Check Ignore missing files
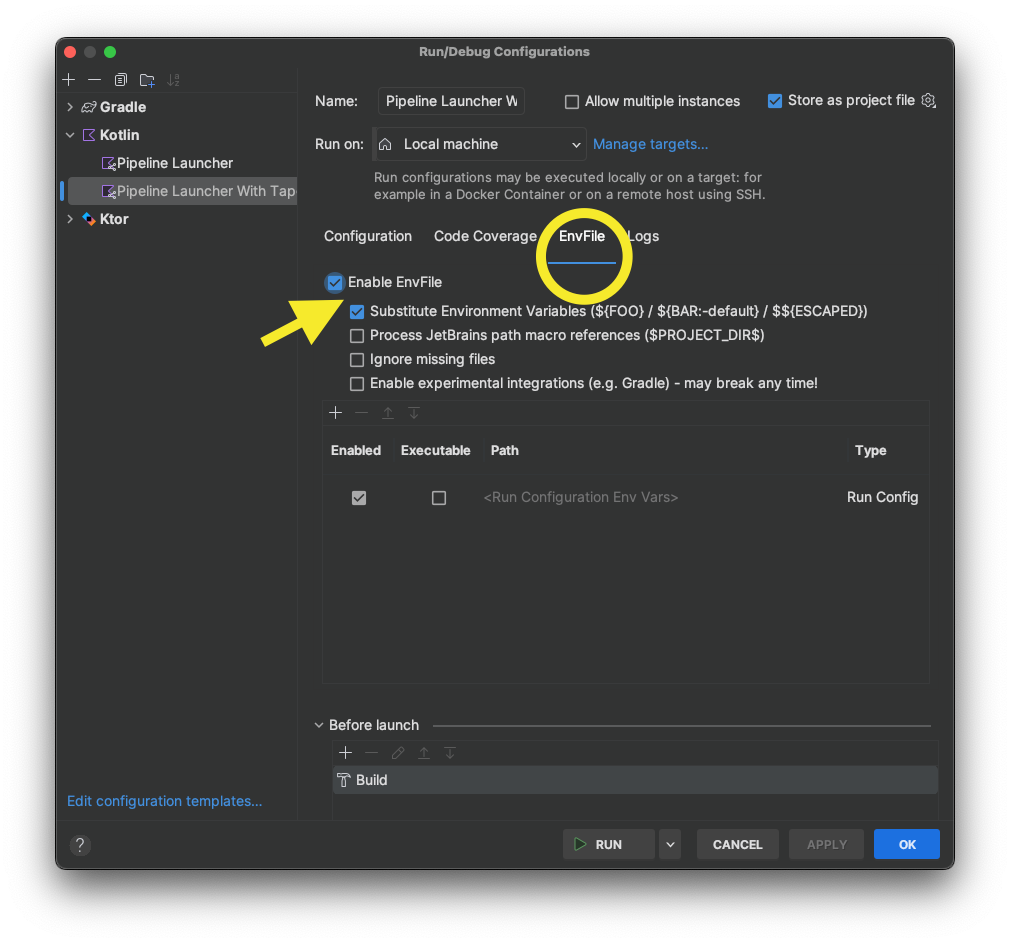The width and height of the screenshot is (1010, 943). coord(357,359)
